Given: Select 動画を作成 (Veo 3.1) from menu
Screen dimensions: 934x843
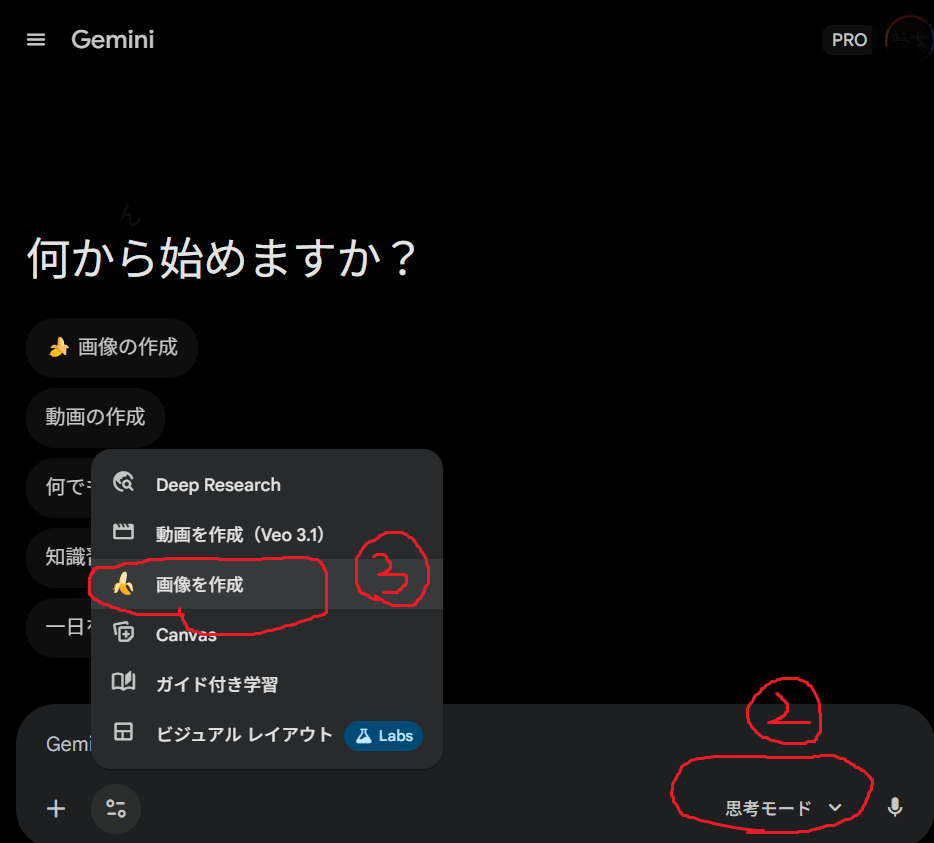Looking at the screenshot, I should [x=240, y=534].
